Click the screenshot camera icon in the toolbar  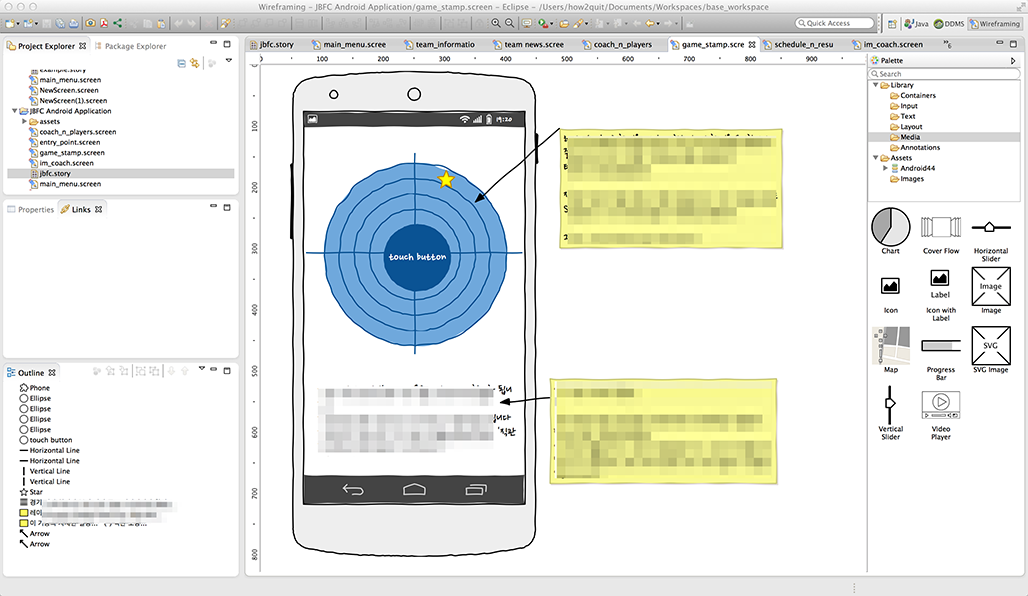(x=89, y=21)
